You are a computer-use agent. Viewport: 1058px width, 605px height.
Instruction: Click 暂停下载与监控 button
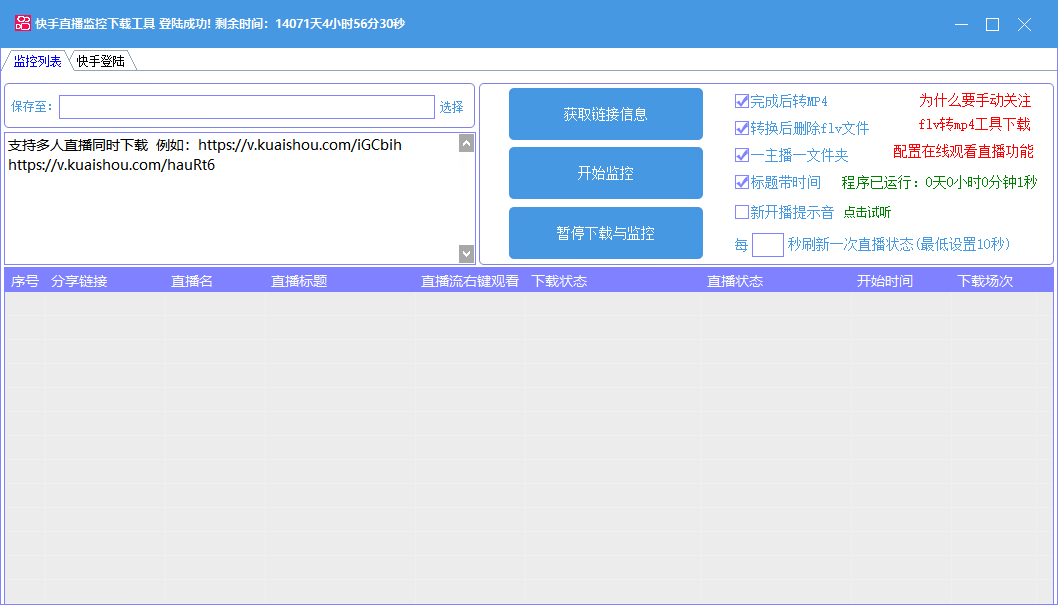click(x=606, y=233)
